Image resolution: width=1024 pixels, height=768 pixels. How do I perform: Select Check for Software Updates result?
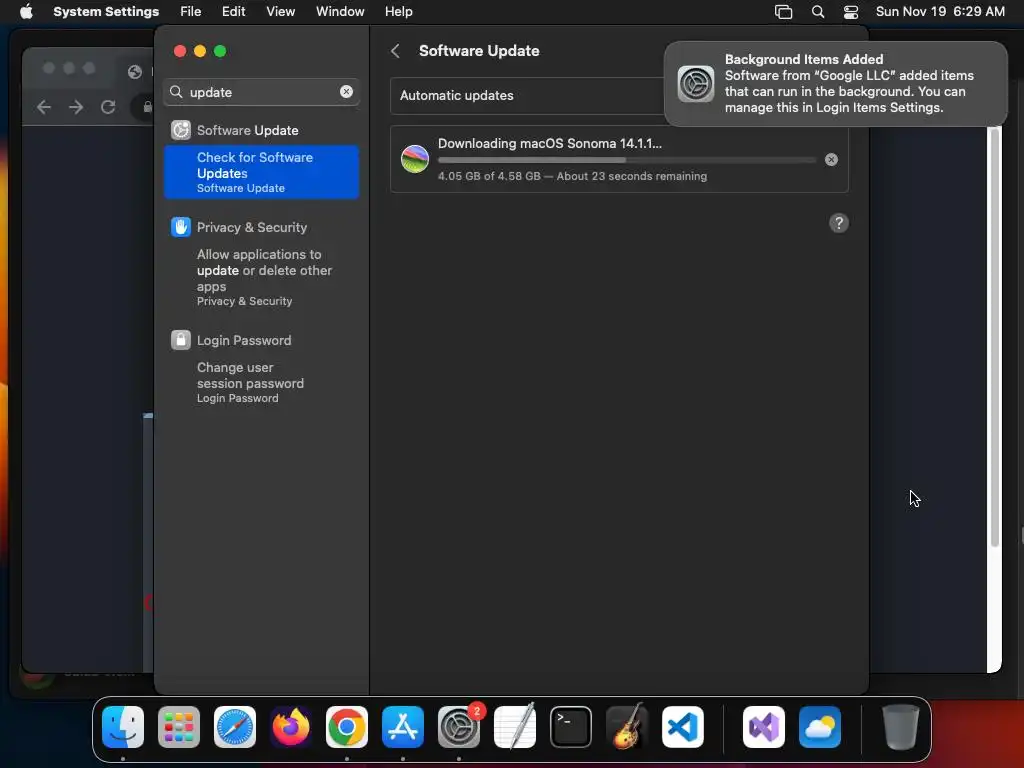coord(261,172)
